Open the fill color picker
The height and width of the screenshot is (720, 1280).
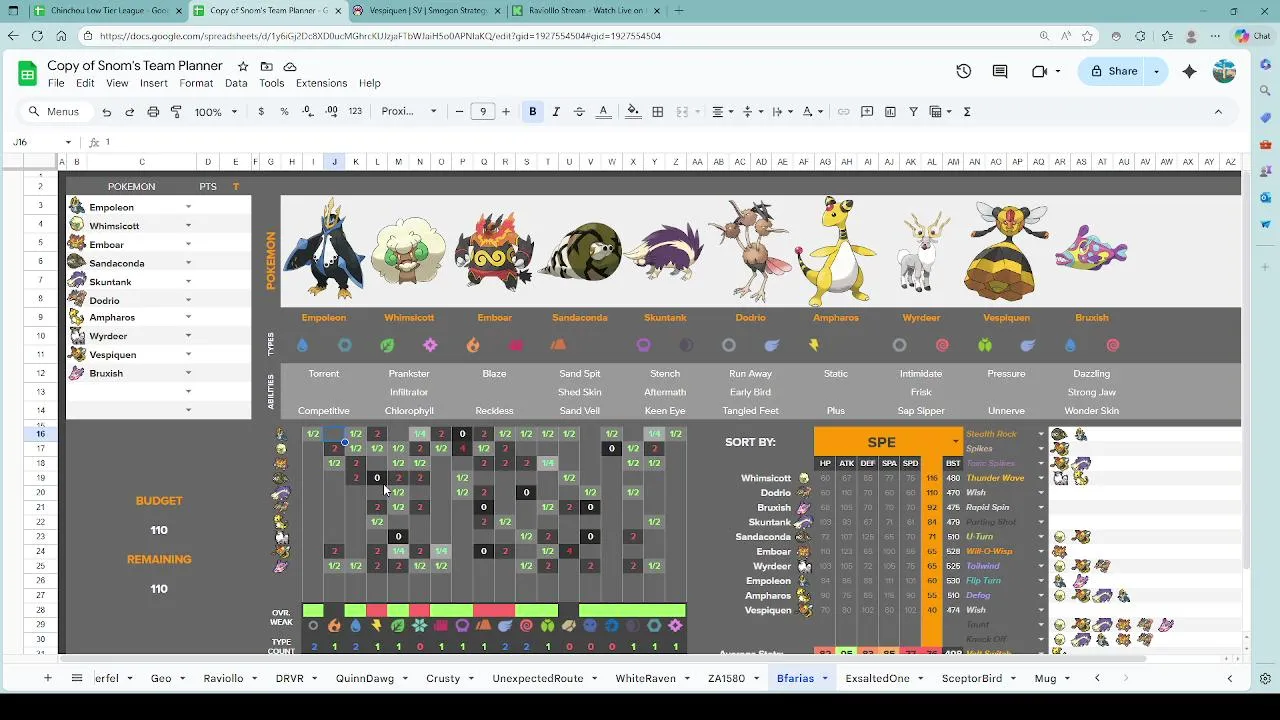(x=633, y=112)
